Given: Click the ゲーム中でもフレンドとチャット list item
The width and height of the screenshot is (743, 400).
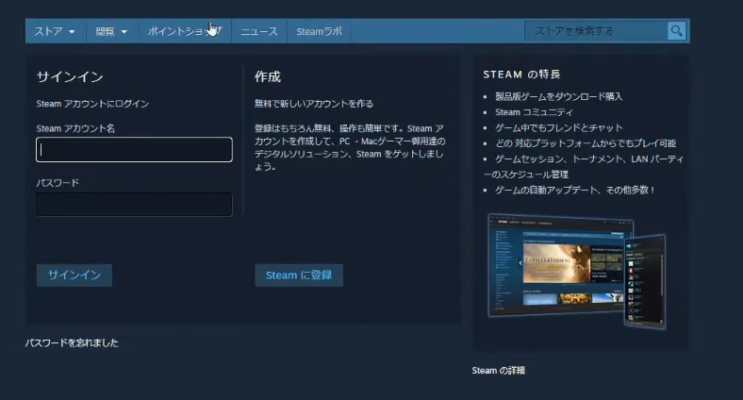Looking at the screenshot, I should 559,128.
